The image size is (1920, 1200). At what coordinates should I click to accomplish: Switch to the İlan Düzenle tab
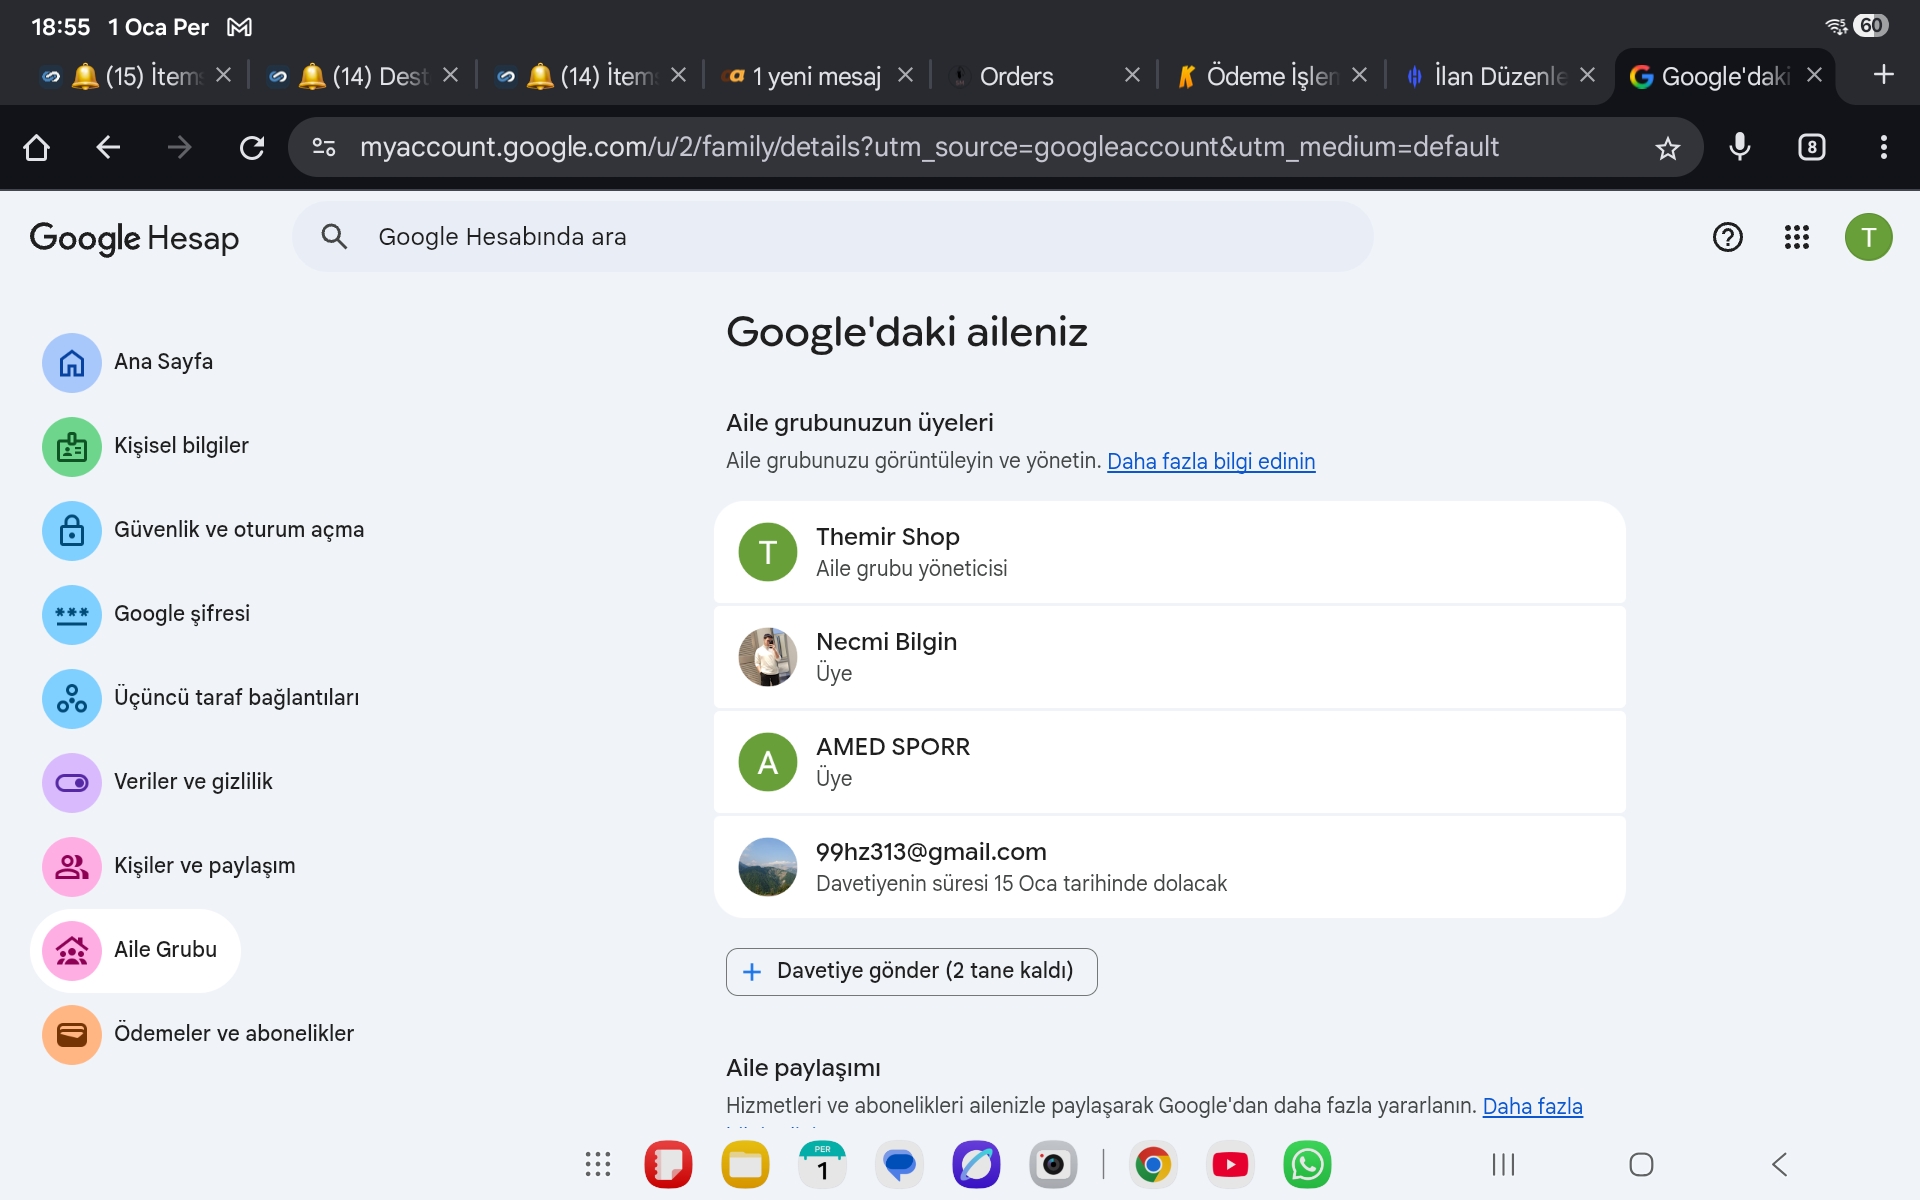[x=1500, y=76]
